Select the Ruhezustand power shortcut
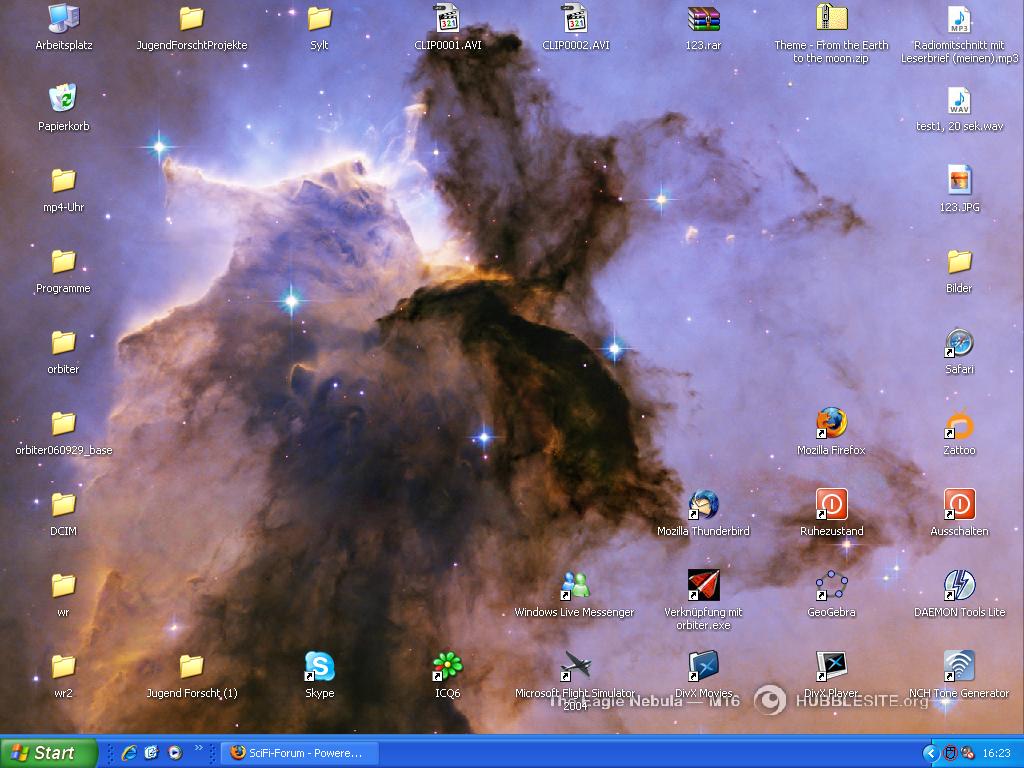The image size is (1024, 768). [831, 505]
